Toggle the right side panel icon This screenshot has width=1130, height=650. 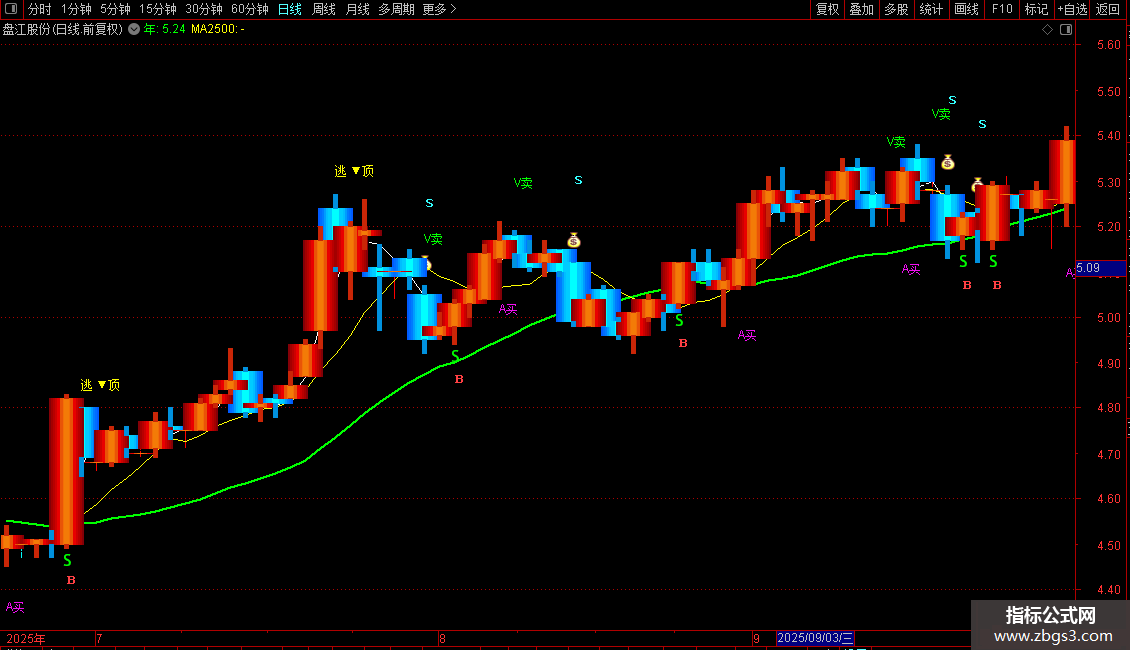point(1066,30)
